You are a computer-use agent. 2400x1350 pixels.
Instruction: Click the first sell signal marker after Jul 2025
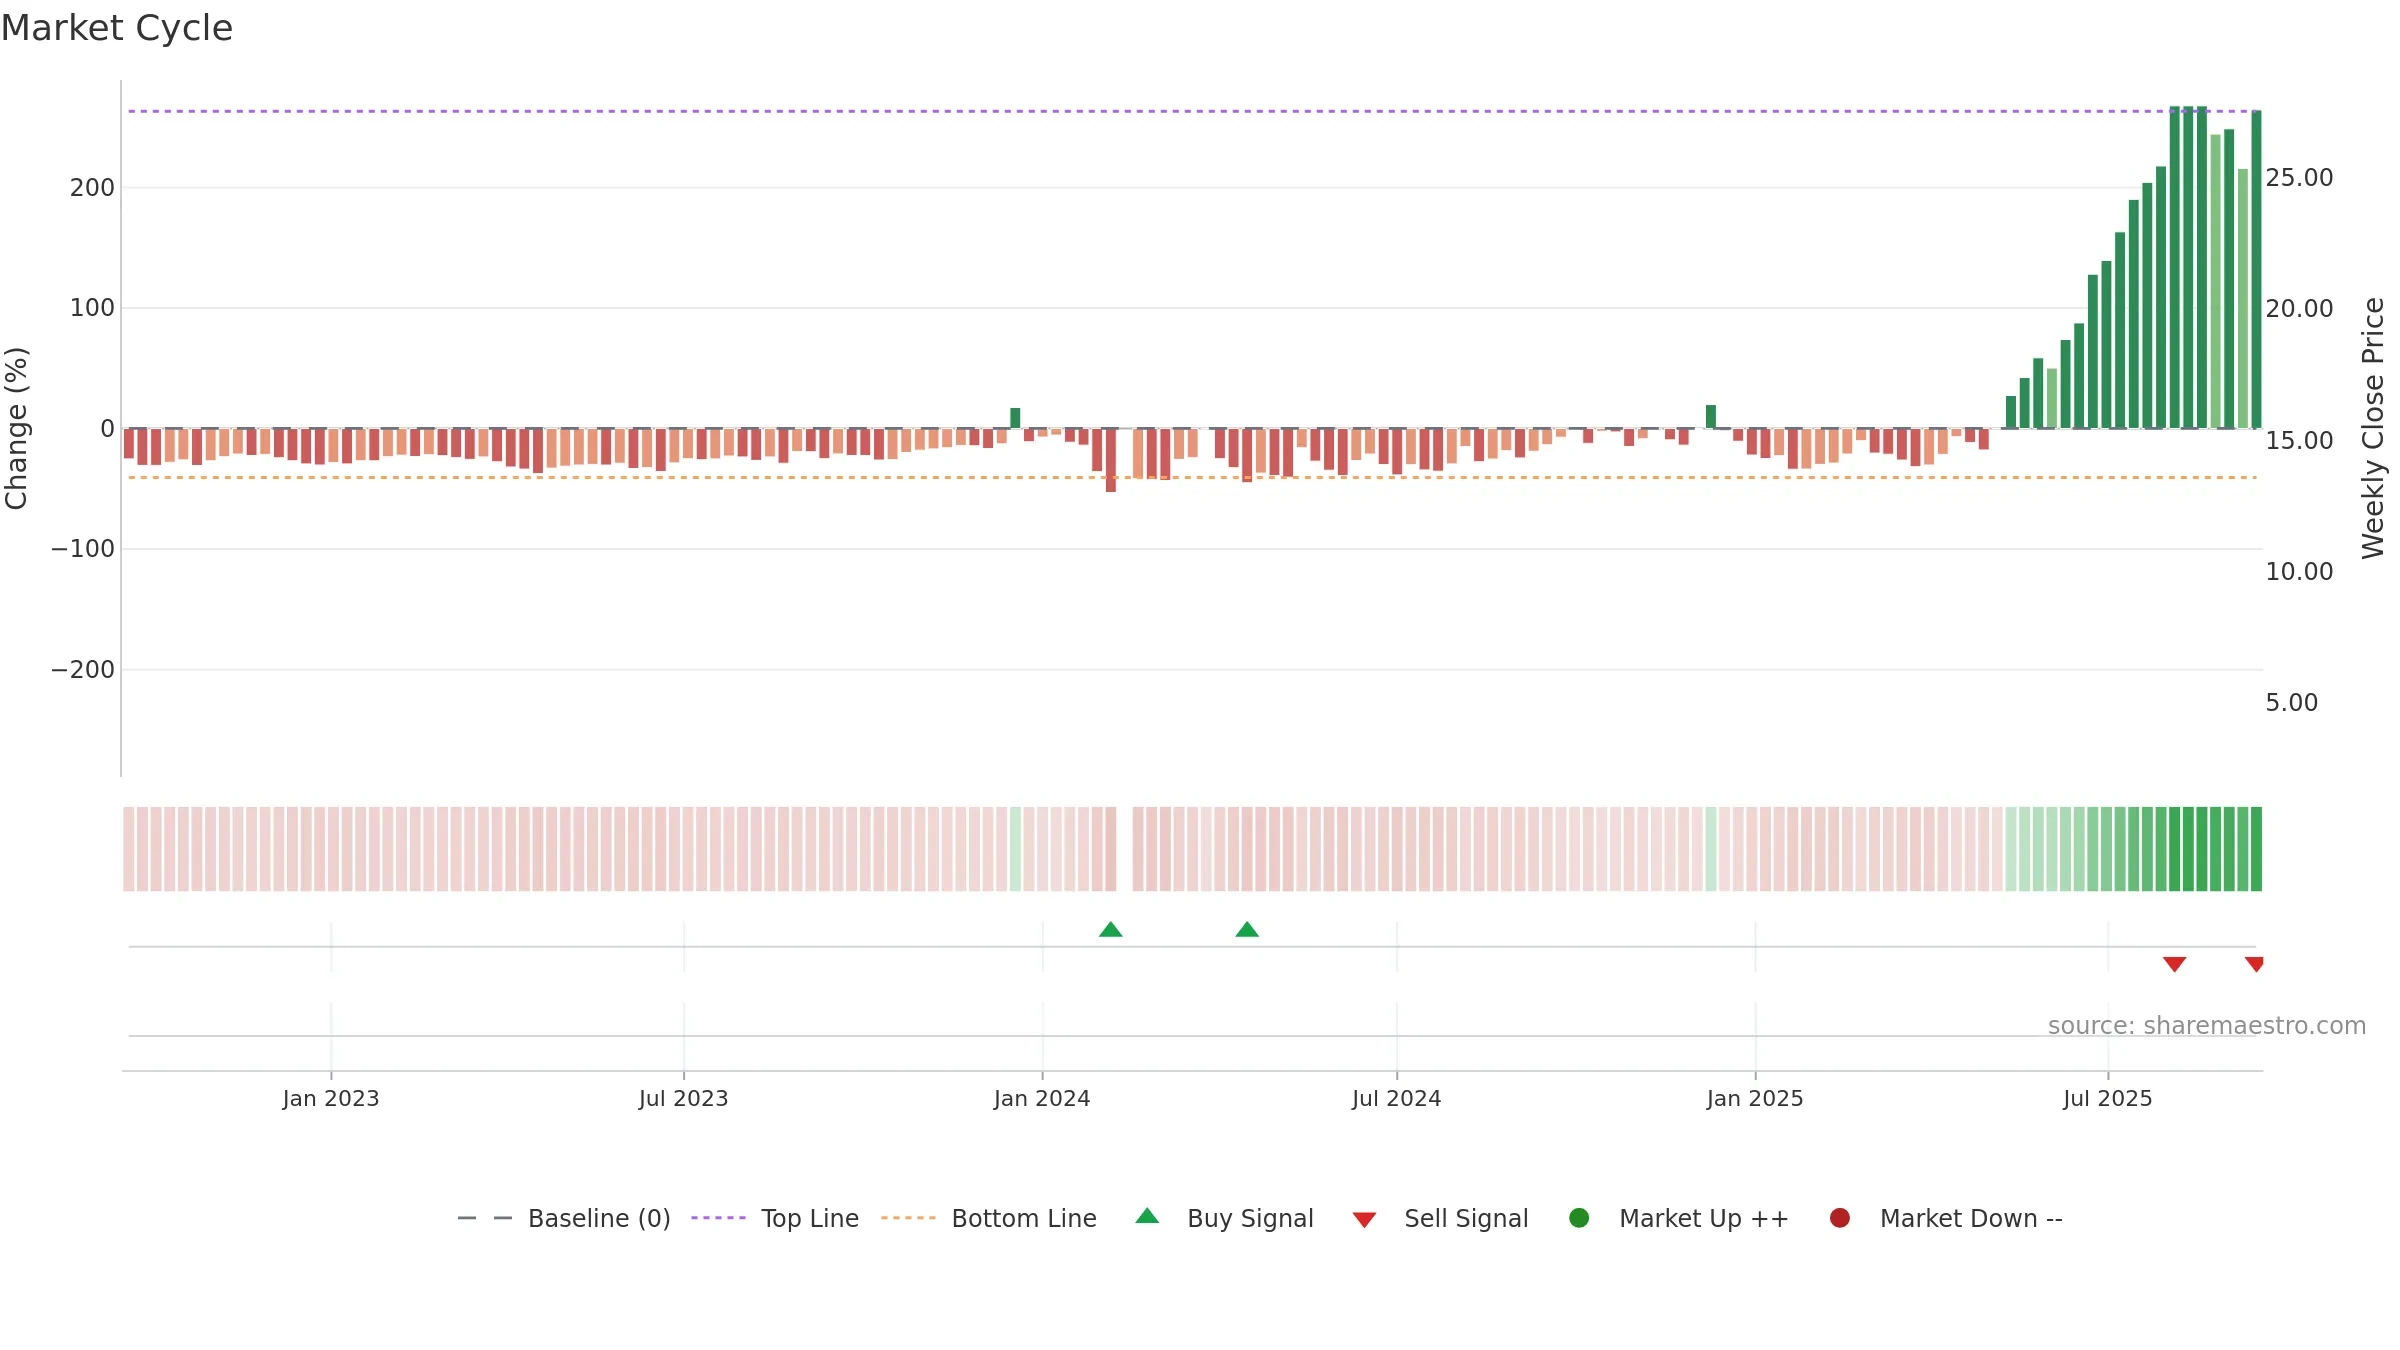2175,964
